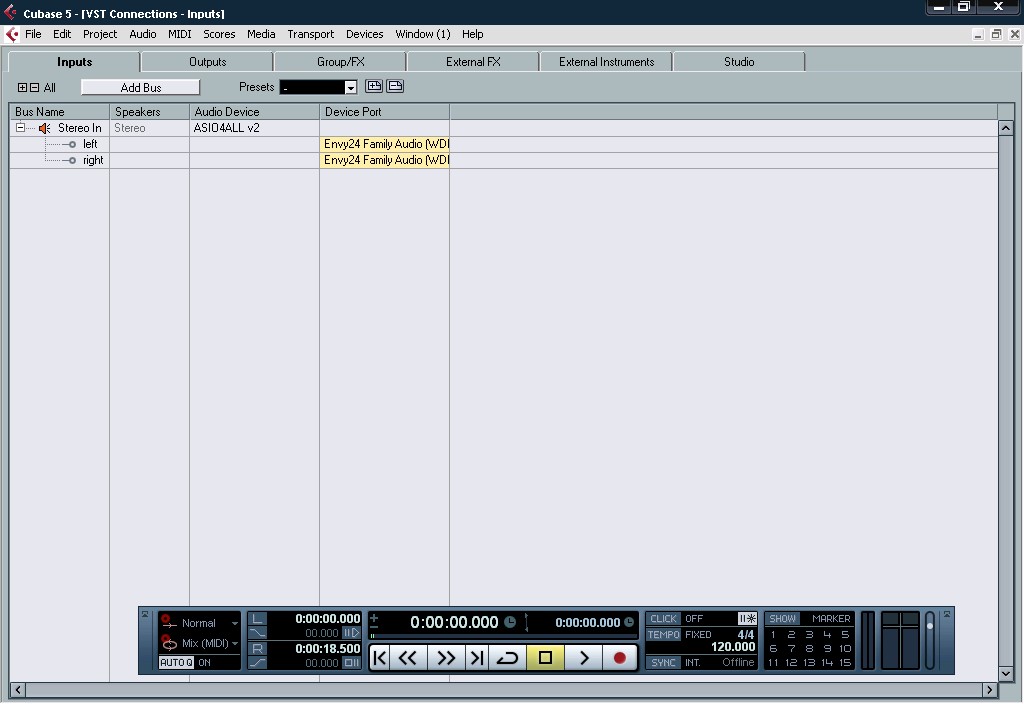The height and width of the screenshot is (704, 1024).
Task: Toggle the punch out button
Action: click(258, 663)
